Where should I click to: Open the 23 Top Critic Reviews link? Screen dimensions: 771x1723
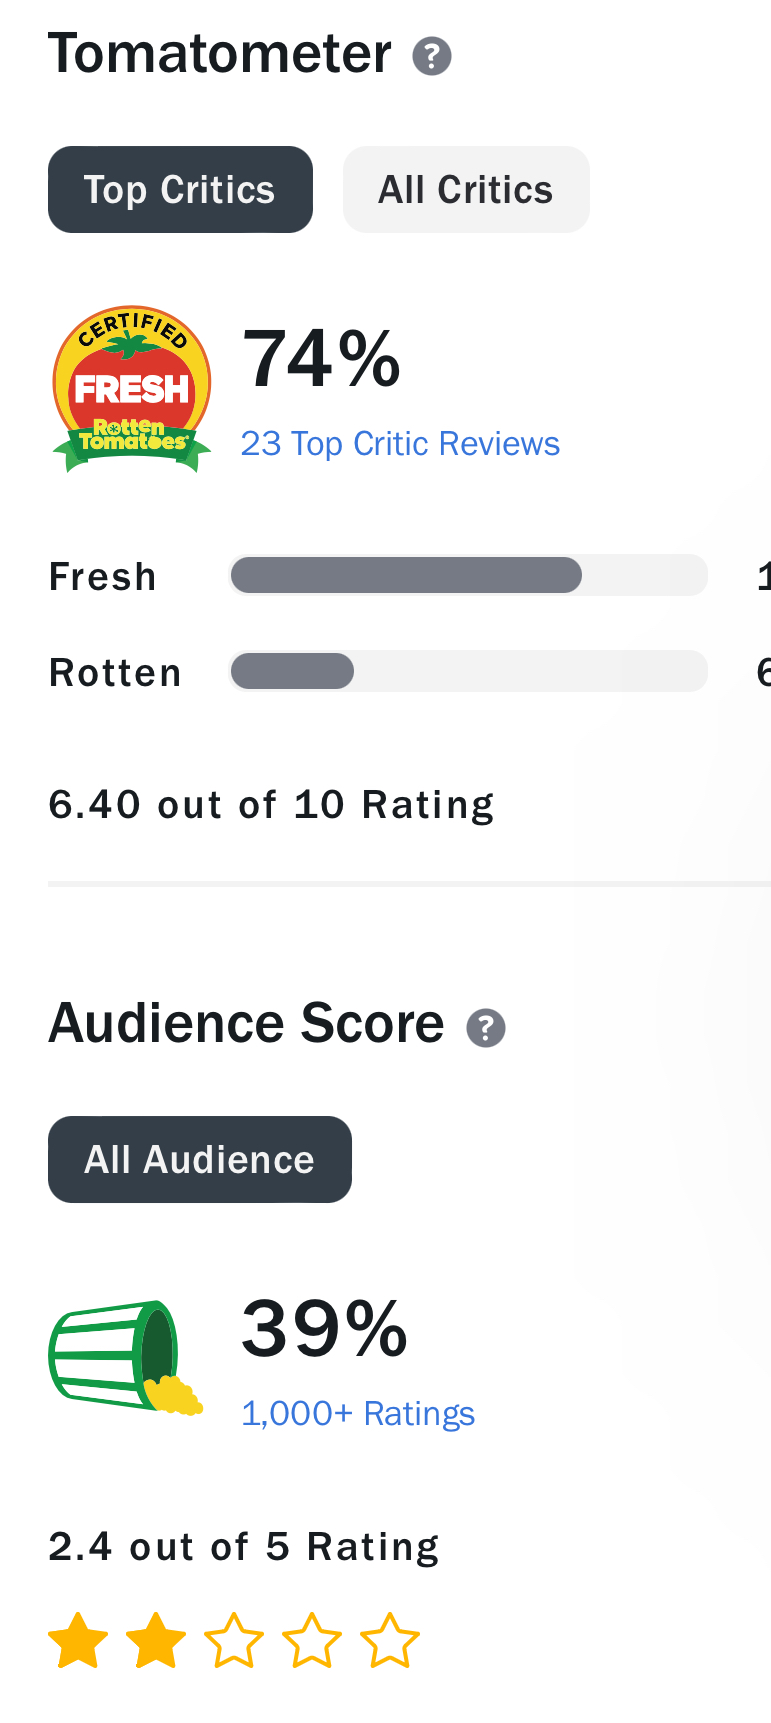pos(400,444)
